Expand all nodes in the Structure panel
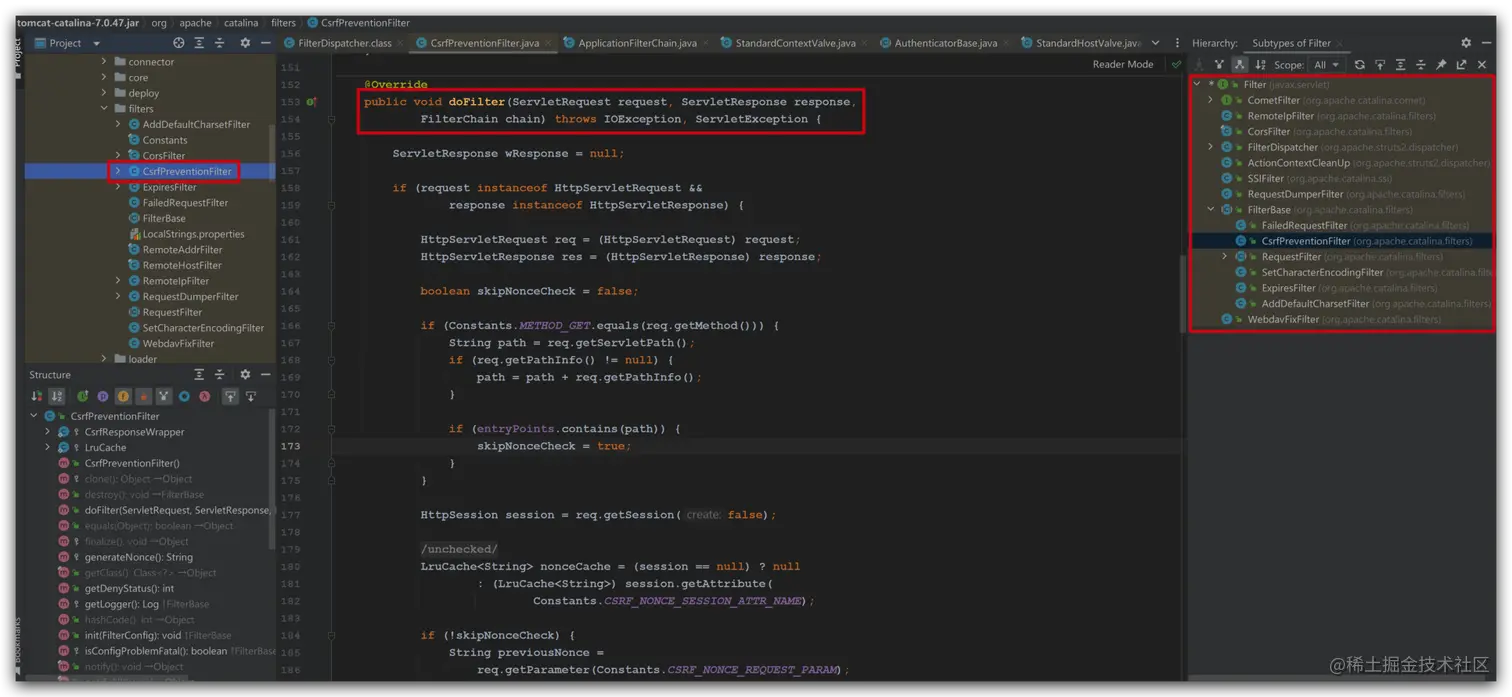 point(199,374)
